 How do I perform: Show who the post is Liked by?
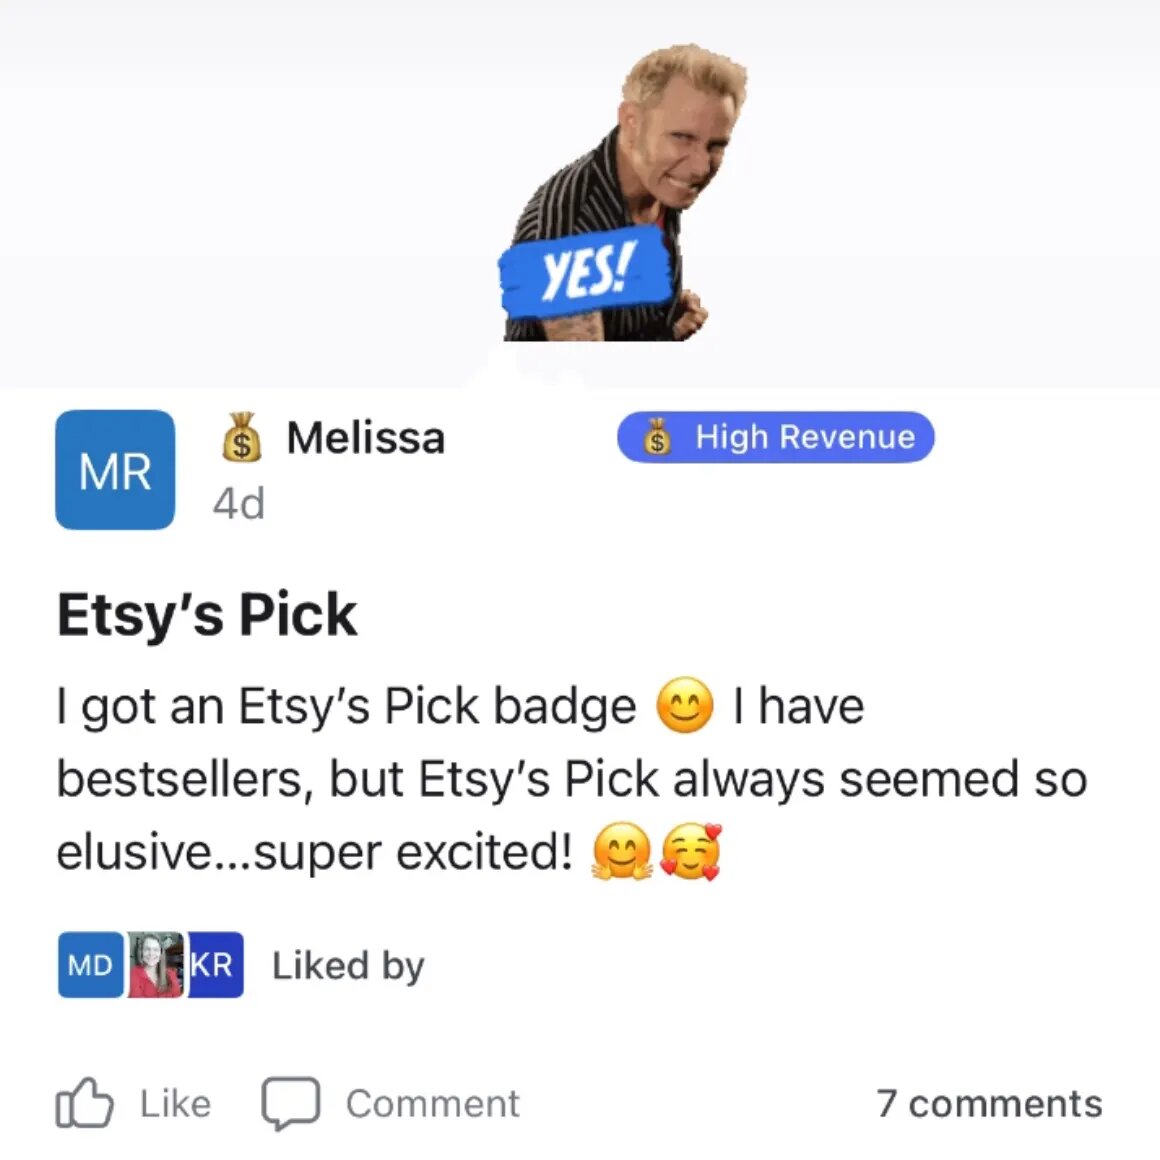[348, 965]
